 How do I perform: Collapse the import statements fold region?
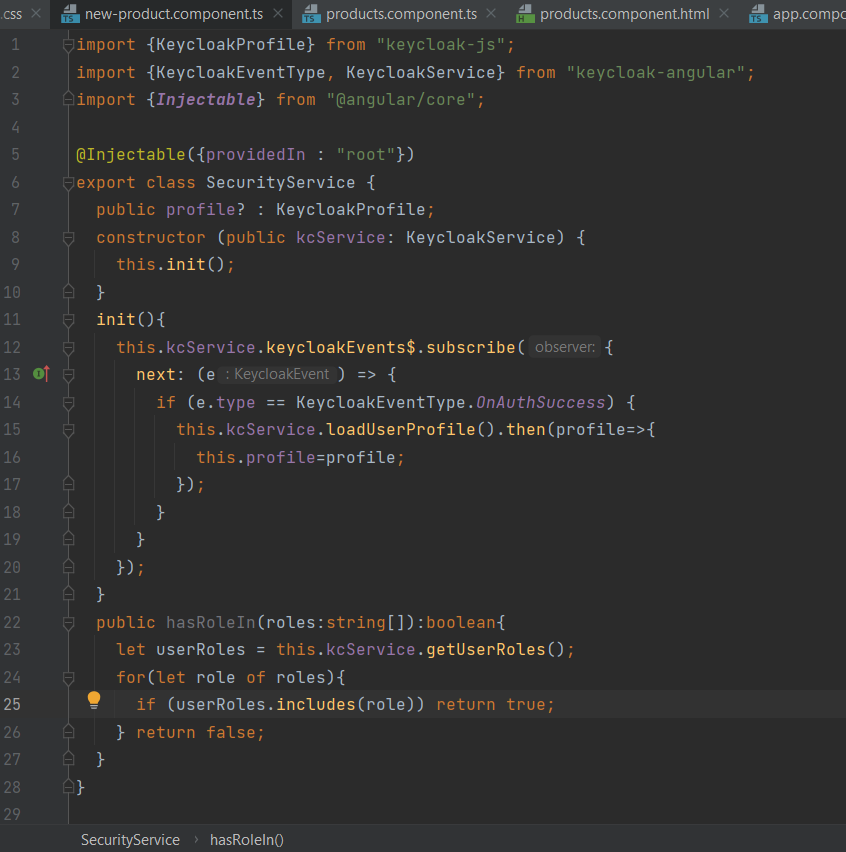pyautogui.click(x=68, y=44)
